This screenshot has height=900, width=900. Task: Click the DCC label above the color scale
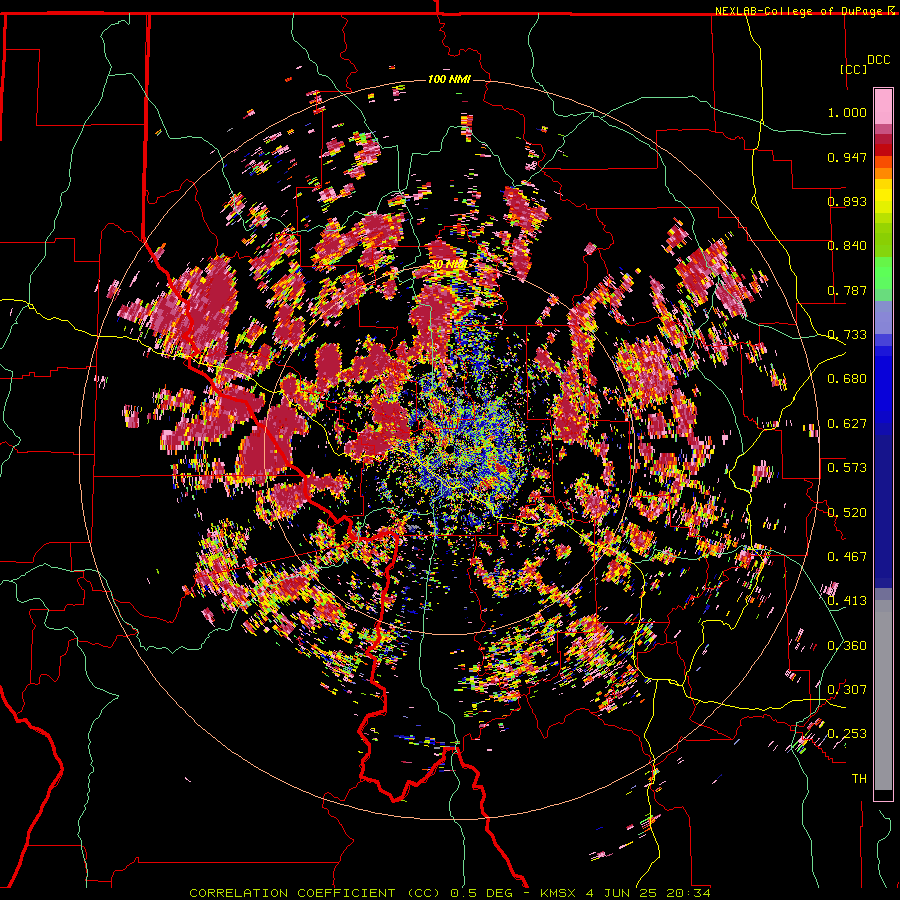(878, 60)
